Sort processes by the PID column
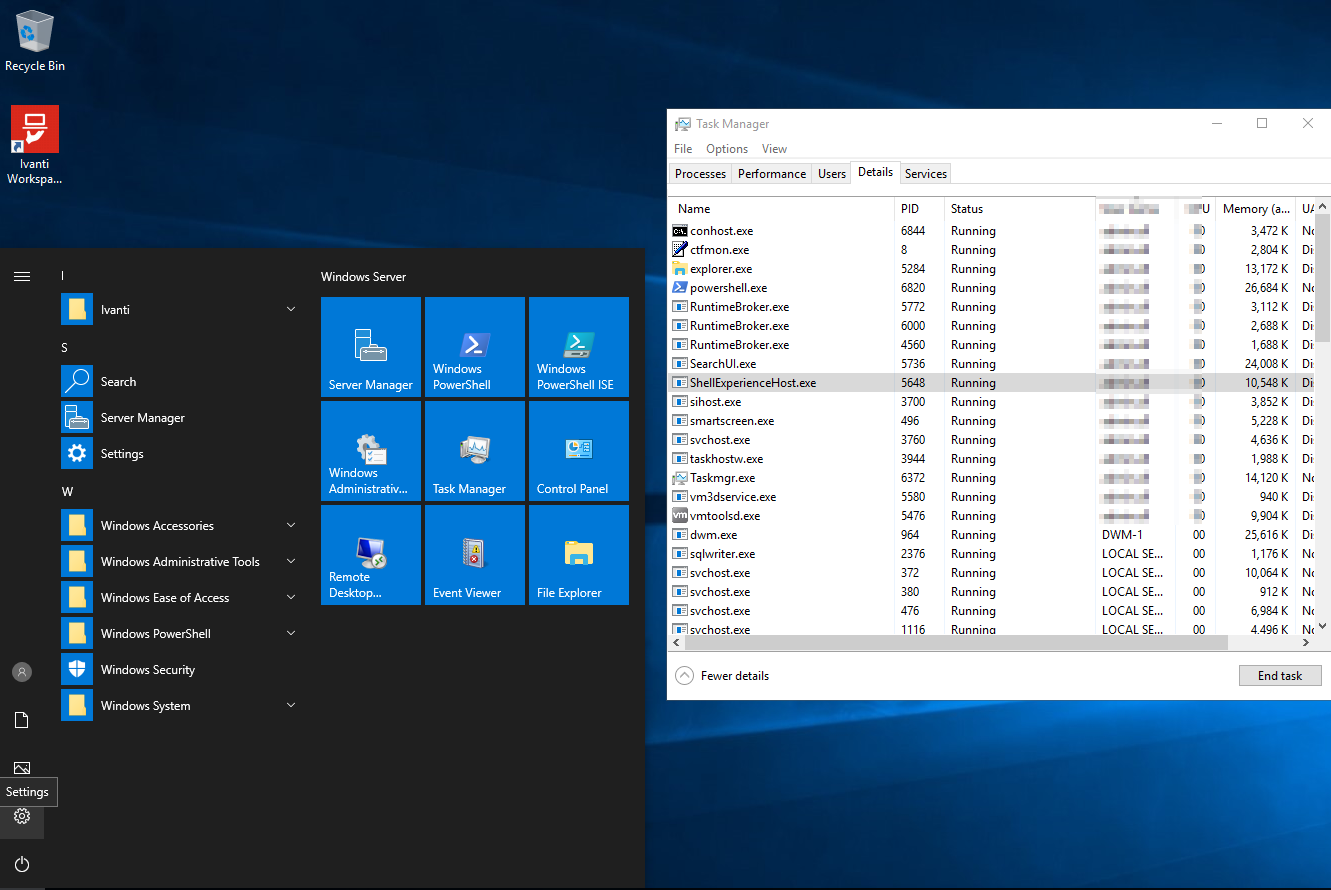1331x890 pixels. [x=910, y=208]
